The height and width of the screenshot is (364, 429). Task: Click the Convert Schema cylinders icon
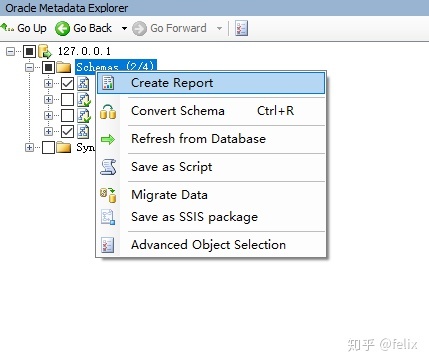108,112
